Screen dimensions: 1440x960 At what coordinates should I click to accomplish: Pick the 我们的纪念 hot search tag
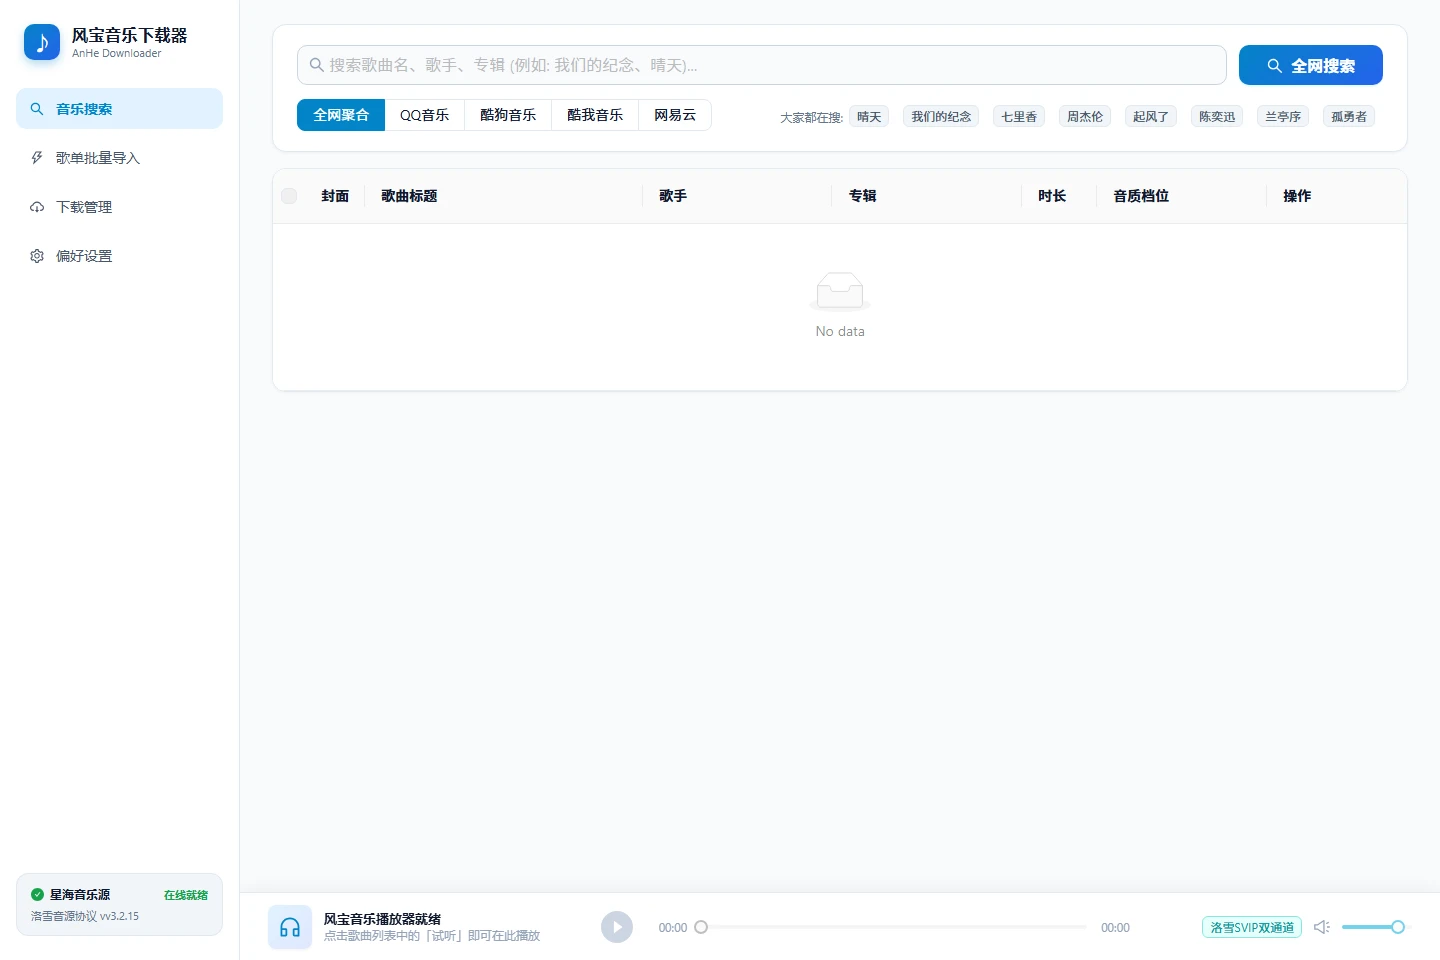click(x=941, y=116)
